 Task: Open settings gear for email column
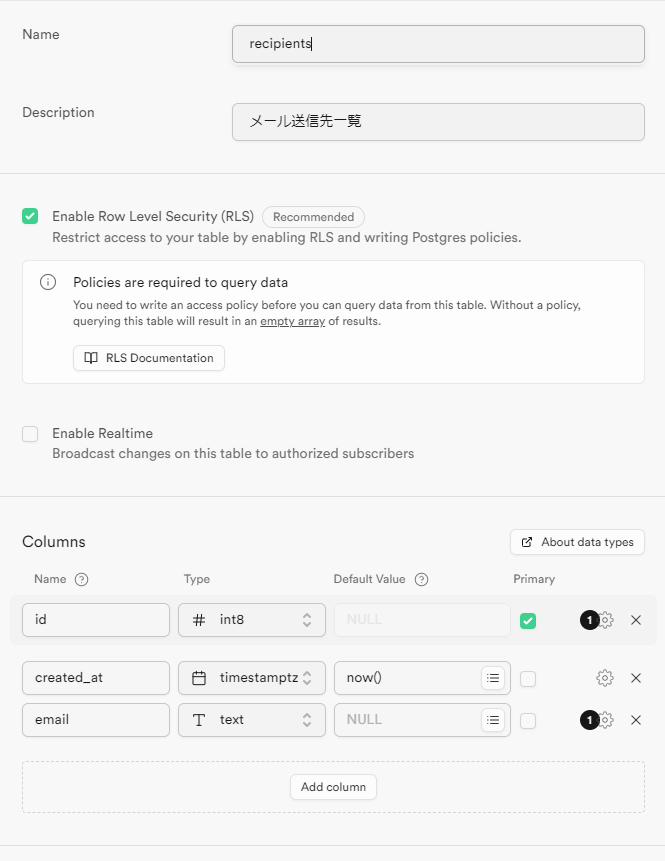(x=605, y=720)
